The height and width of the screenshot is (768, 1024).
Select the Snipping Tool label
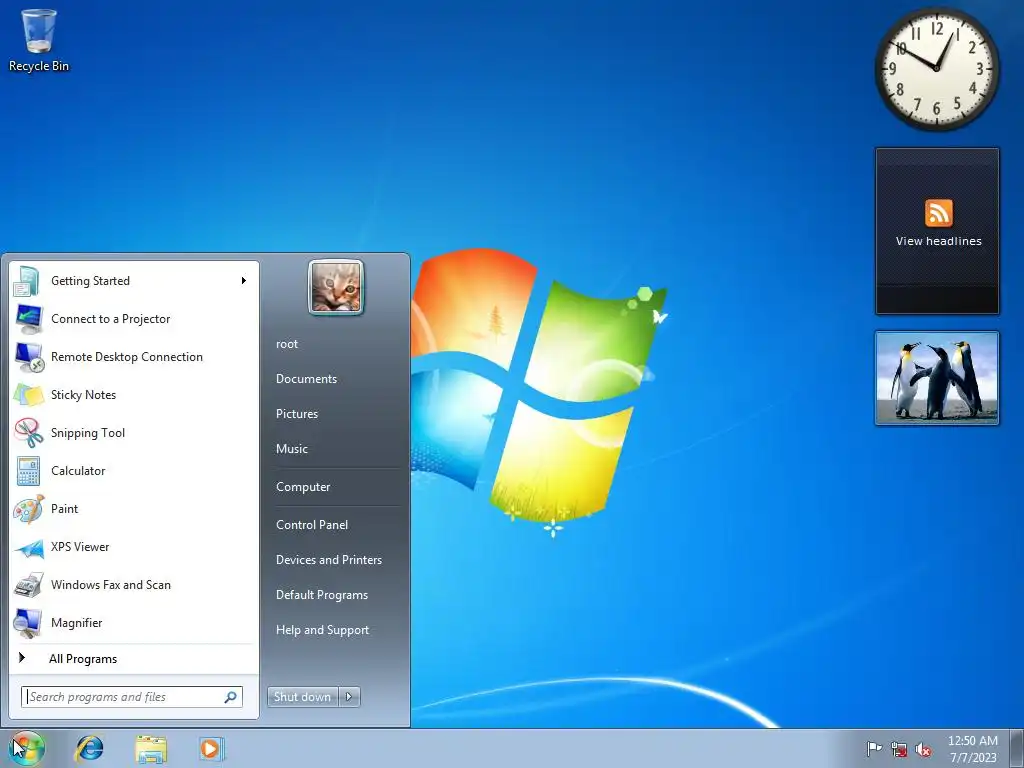click(x=88, y=433)
